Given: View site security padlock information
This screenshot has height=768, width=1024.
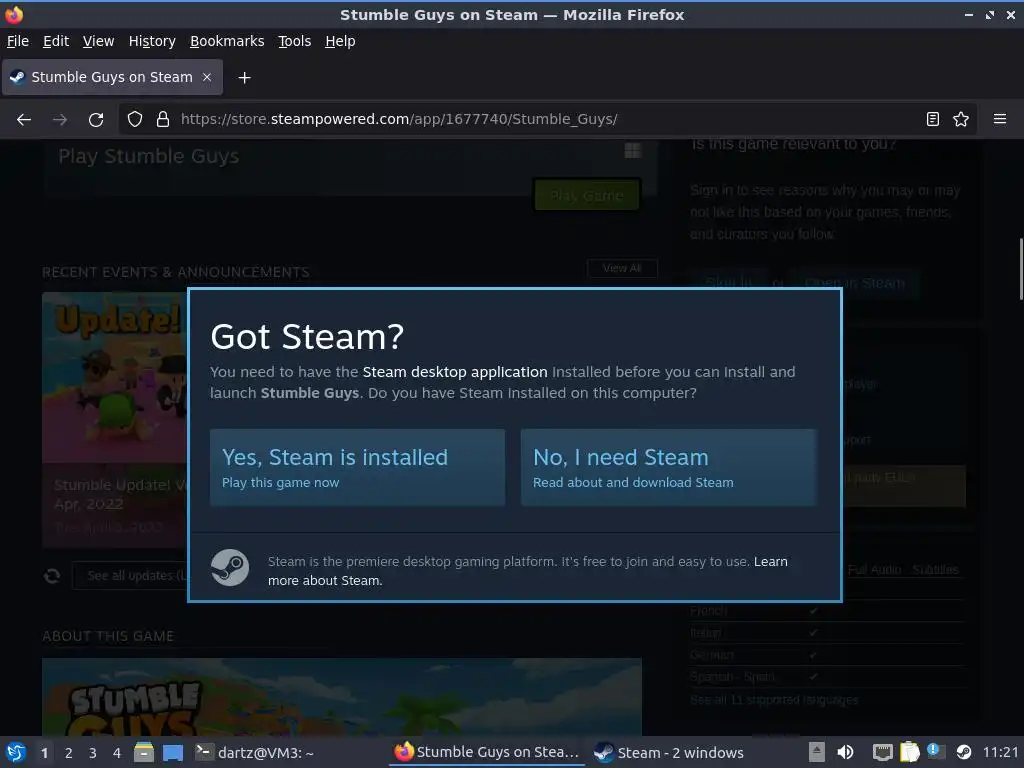Looking at the screenshot, I should point(163,120).
